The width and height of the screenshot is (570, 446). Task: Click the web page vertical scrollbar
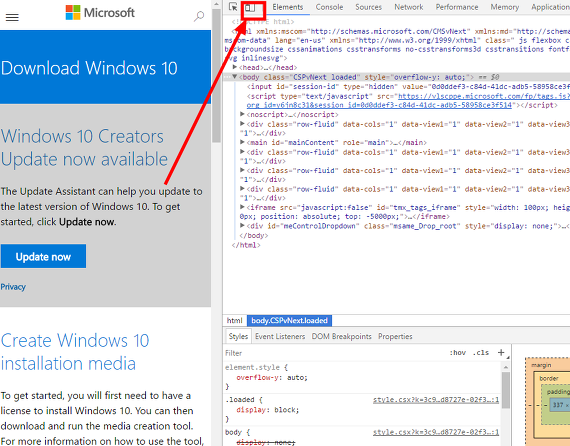[216, 76]
